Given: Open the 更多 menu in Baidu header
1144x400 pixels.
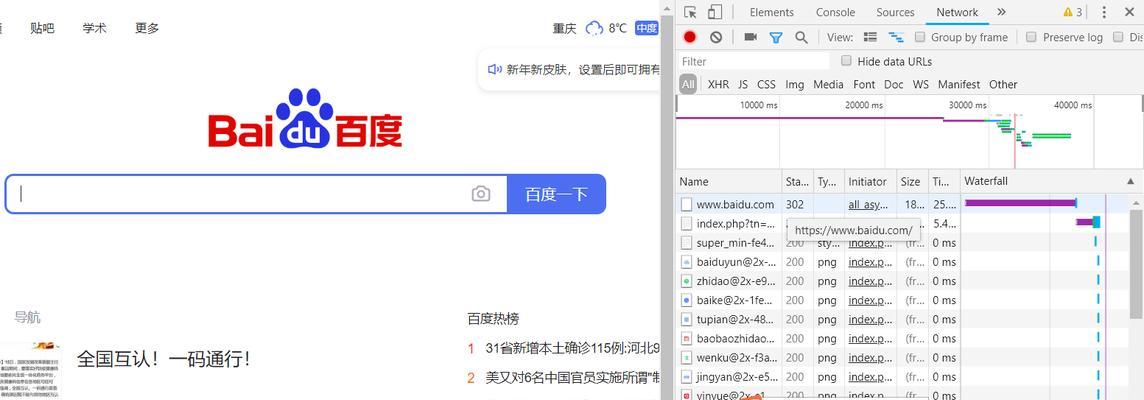Looking at the screenshot, I should point(147,28).
